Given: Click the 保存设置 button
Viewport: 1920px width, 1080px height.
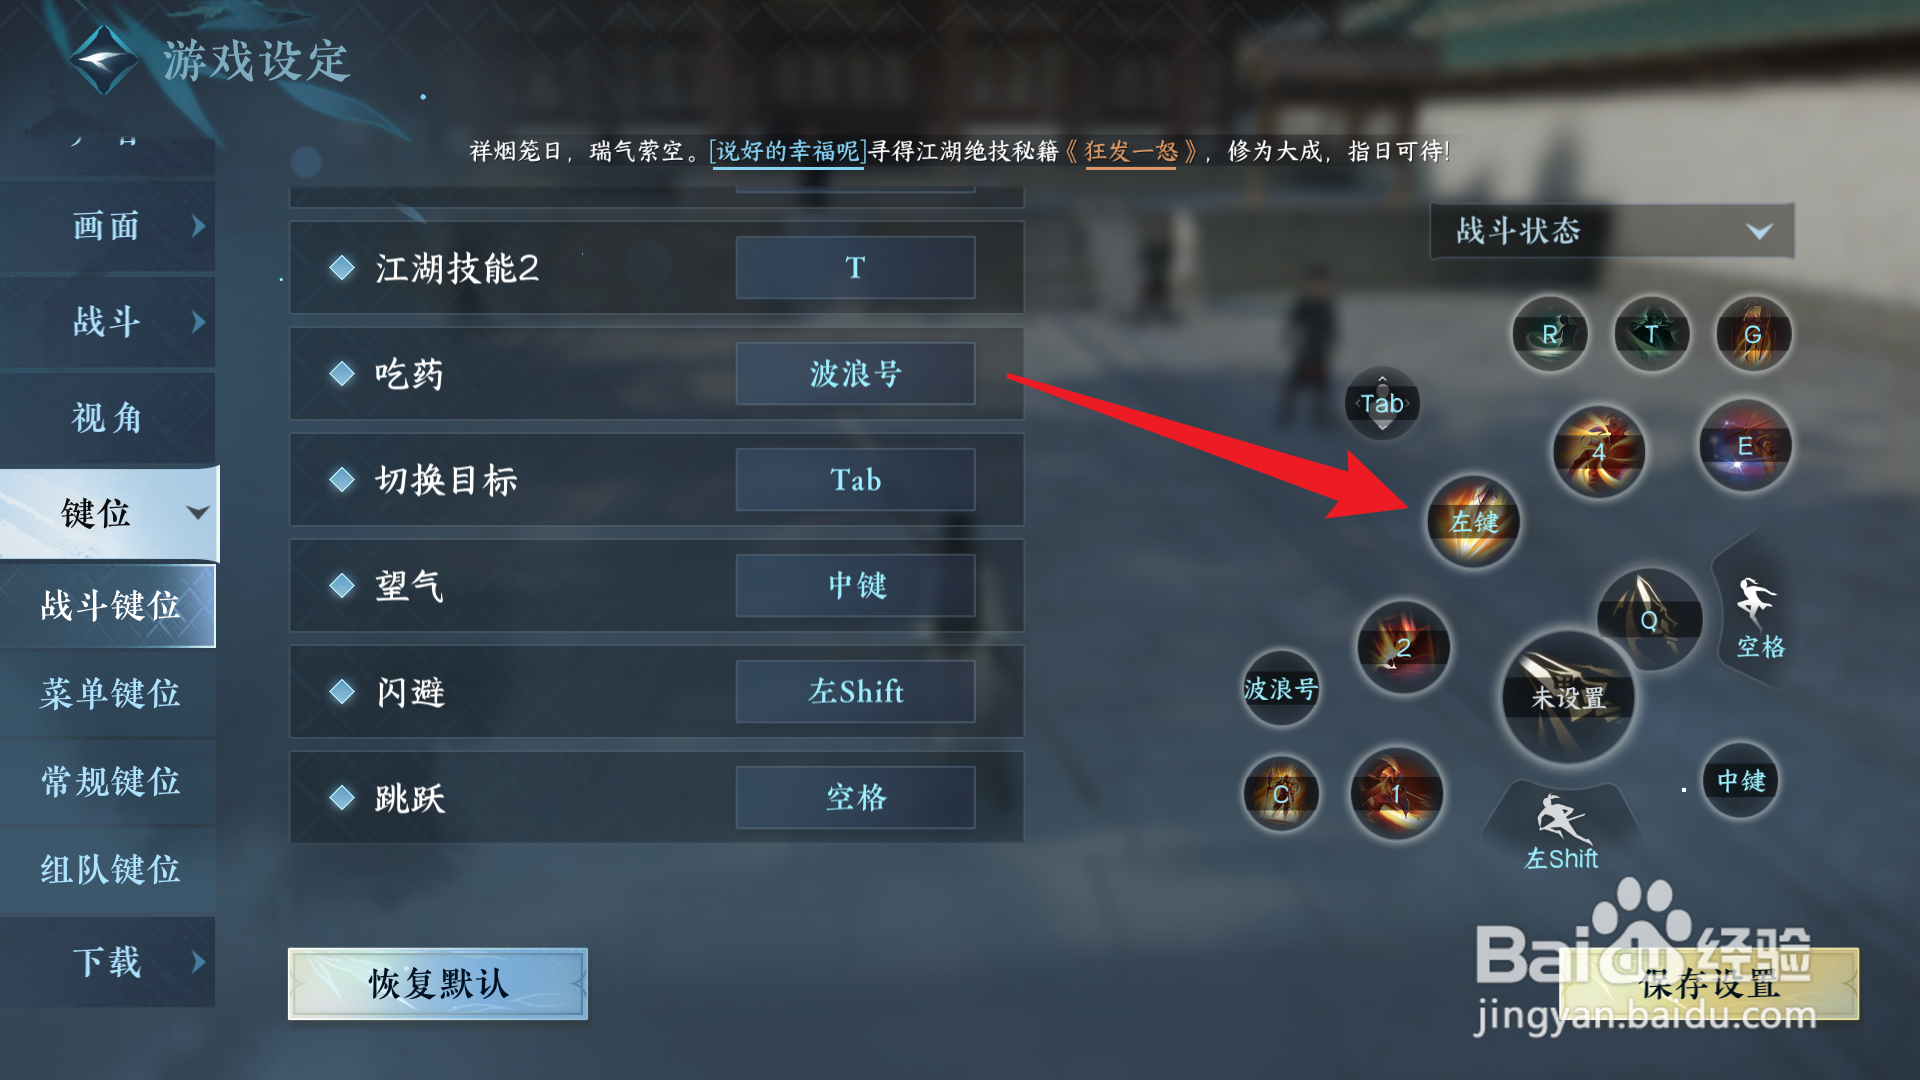Looking at the screenshot, I should tap(1709, 984).
